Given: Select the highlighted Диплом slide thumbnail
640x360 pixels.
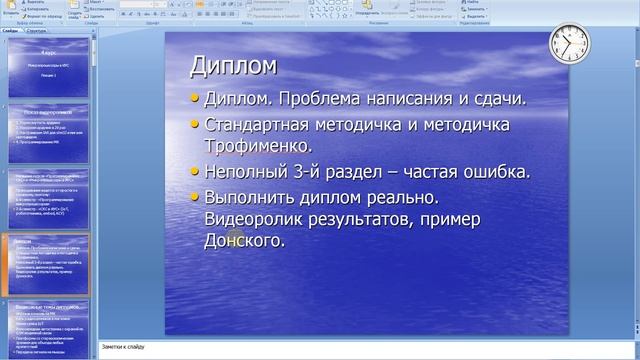Looking at the screenshot, I should click(x=48, y=264).
